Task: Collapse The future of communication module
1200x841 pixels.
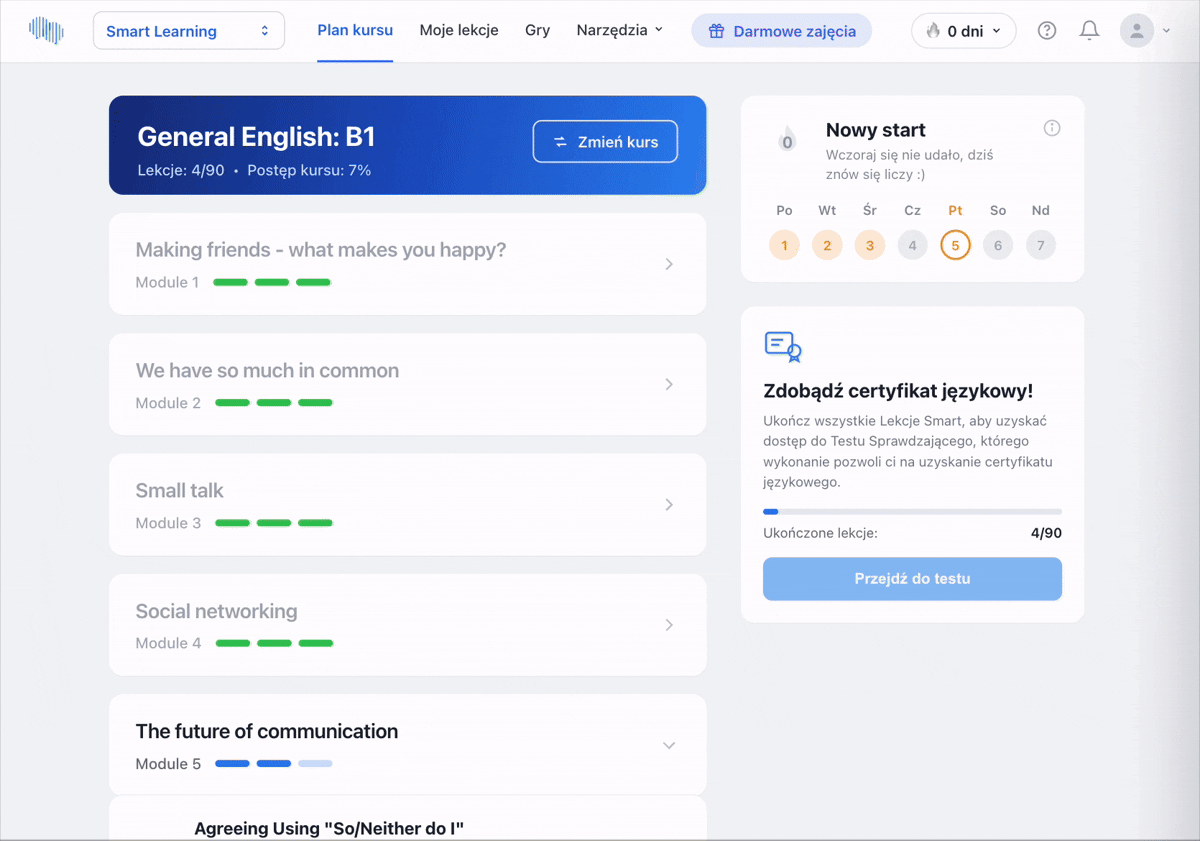Action: 669,745
